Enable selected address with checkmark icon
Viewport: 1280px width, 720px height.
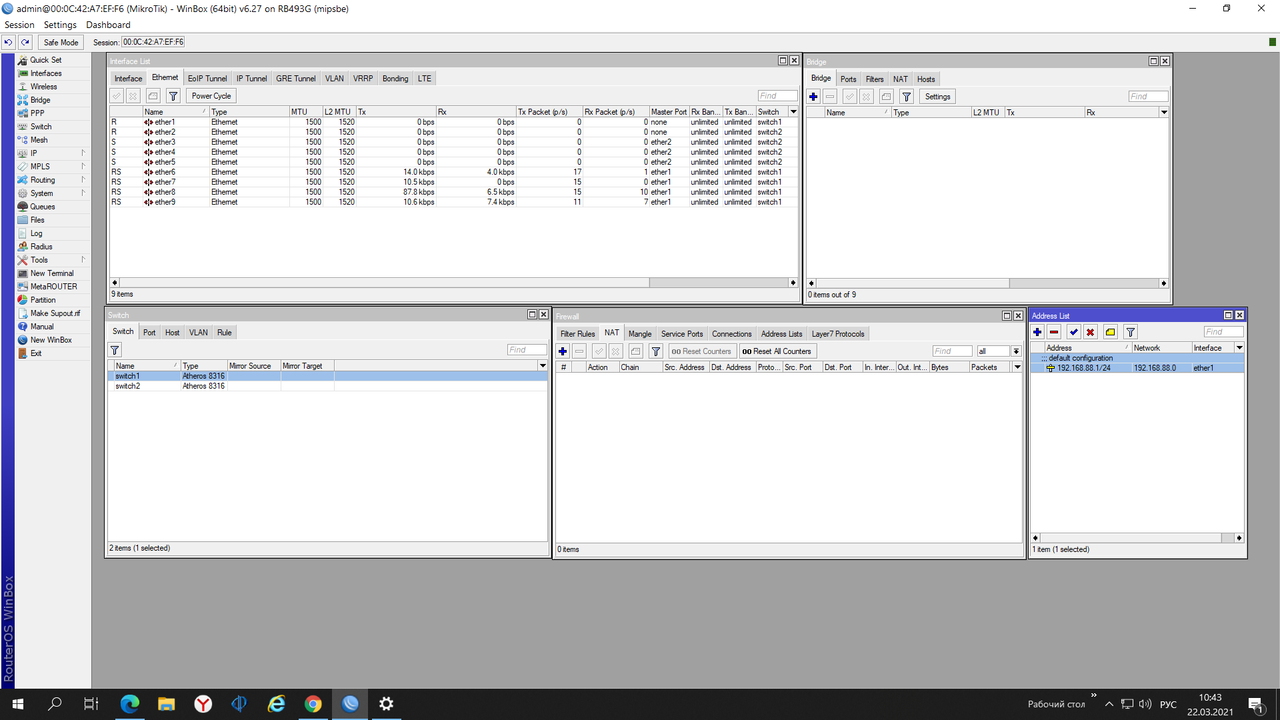(x=1074, y=332)
